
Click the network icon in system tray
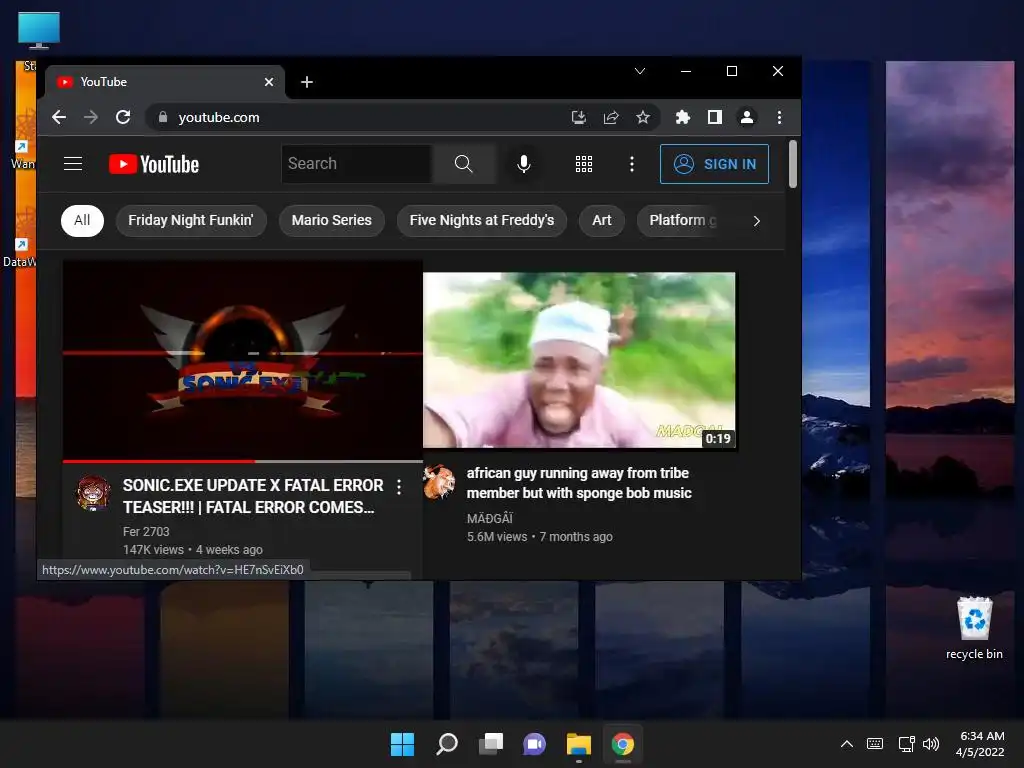point(906,744)
